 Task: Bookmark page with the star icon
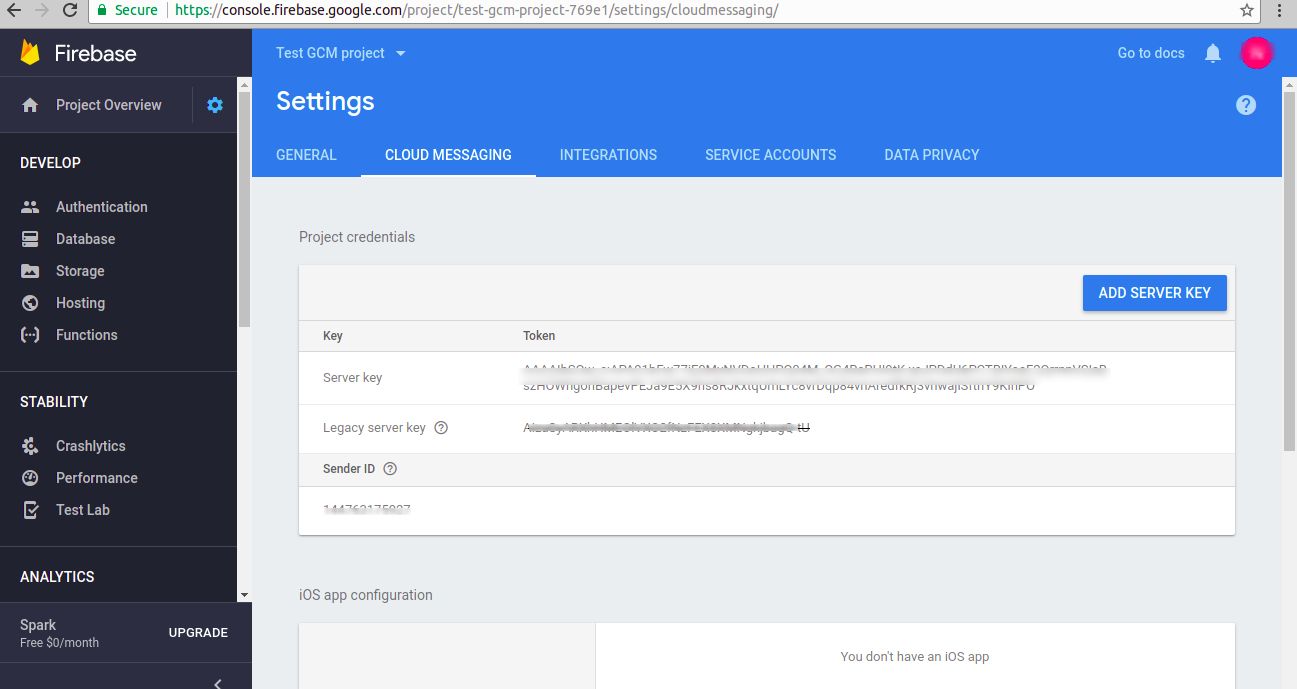point(1247,10)
